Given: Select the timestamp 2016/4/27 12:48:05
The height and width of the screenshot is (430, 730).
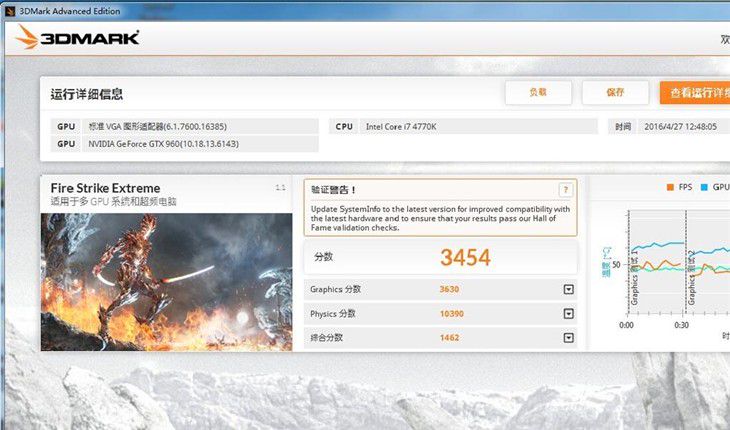Looking at the screenshot, I should pyautogui.click(x=680, y=127).
